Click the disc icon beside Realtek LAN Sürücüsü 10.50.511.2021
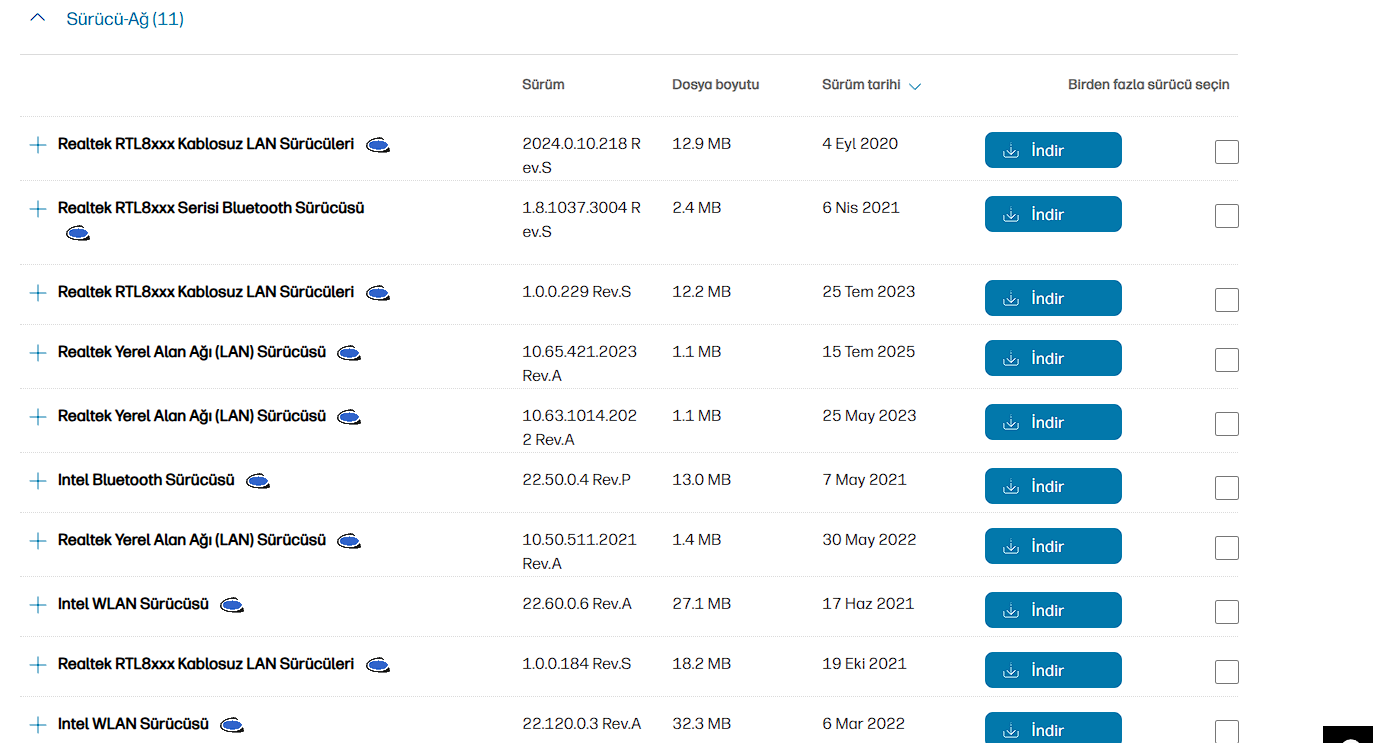The width and height of the screenshot is (1373, 743). (x=349, y=542)
